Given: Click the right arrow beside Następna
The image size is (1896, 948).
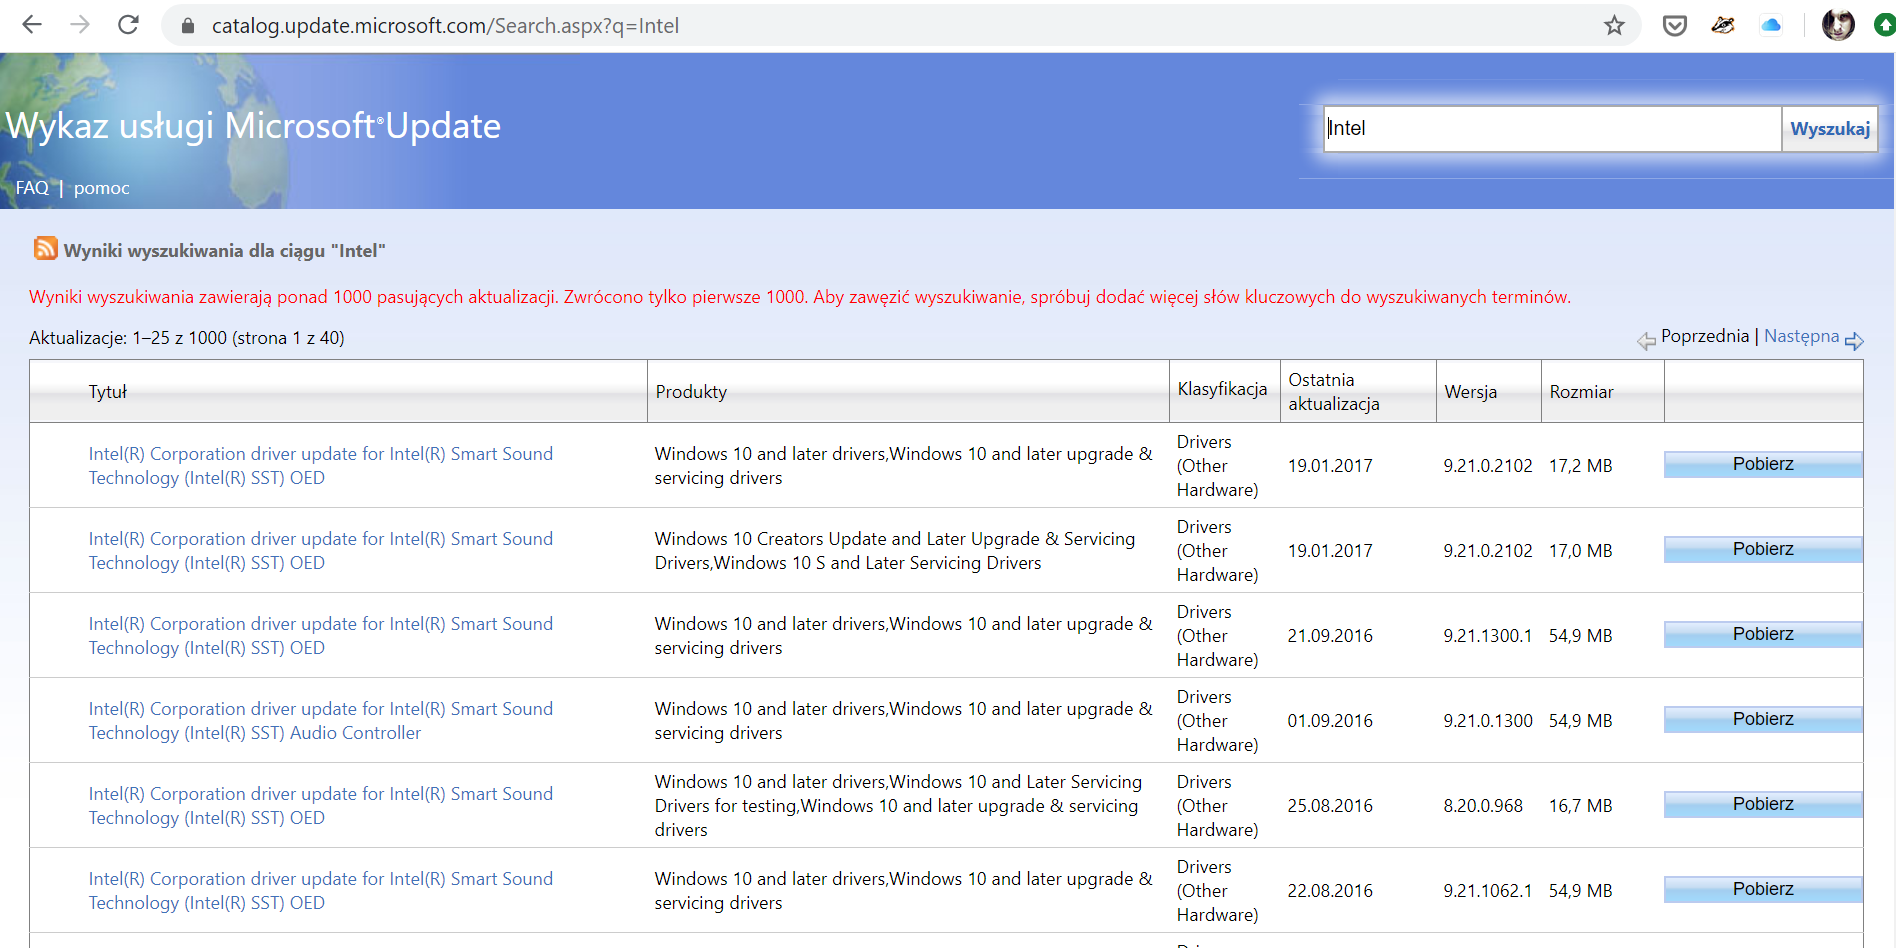Looking at the screenshot, I should [1854, 341].
